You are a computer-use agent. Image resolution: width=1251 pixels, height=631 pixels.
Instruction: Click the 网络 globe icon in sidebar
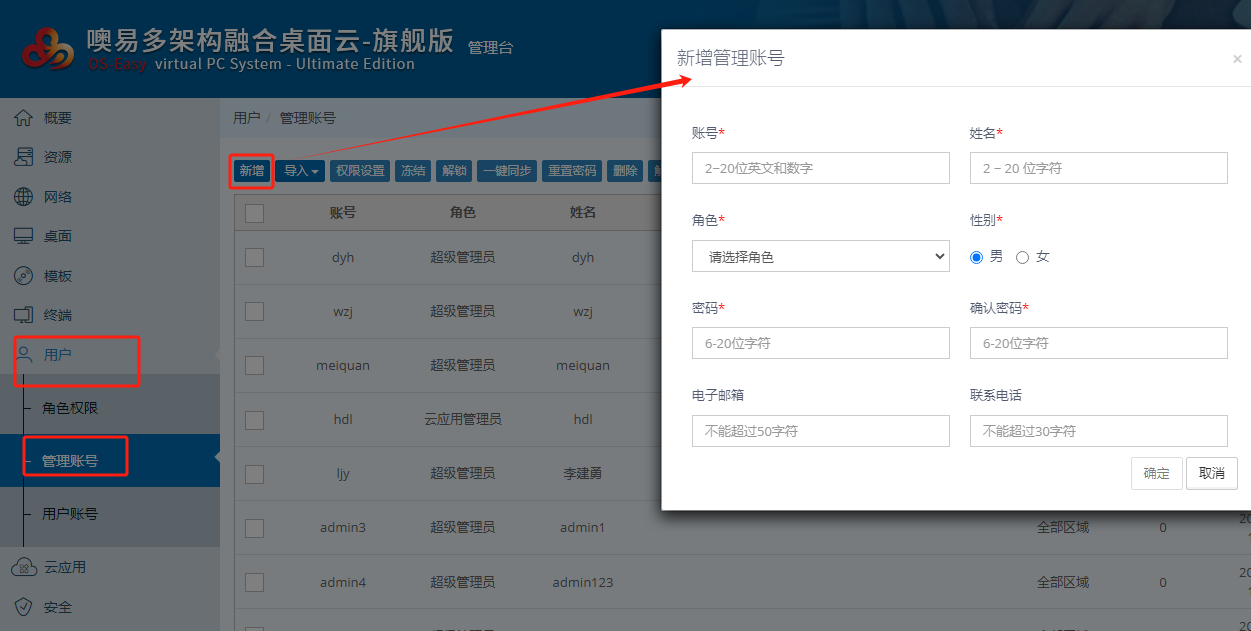pyautogui.click(x=23, y=197)
